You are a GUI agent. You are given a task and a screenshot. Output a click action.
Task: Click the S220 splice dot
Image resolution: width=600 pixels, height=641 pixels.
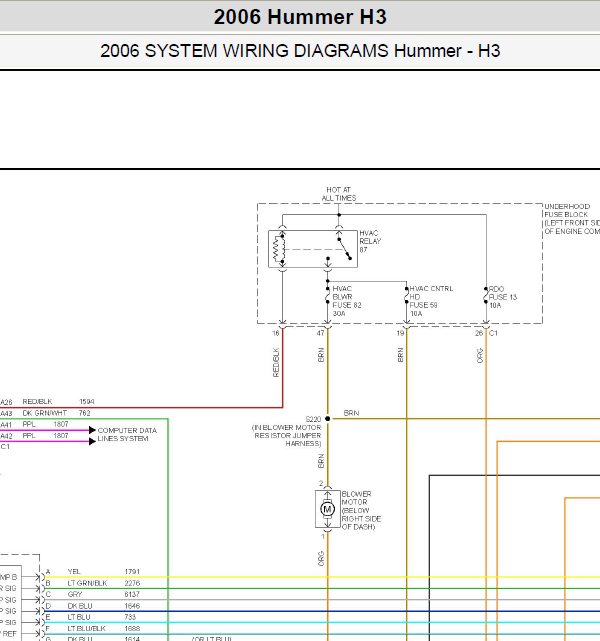pyautogui.click(x=327, y=419)
